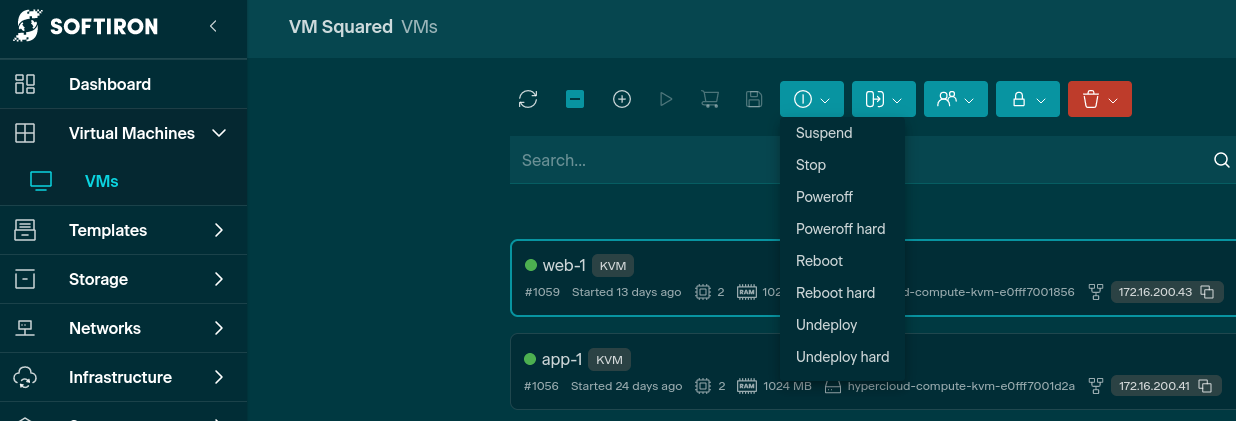Viewport: 1236px width, 421px height.
Task: Open the lock actions dropdown
Action: pyautogui.click(x=1027, y=99)
